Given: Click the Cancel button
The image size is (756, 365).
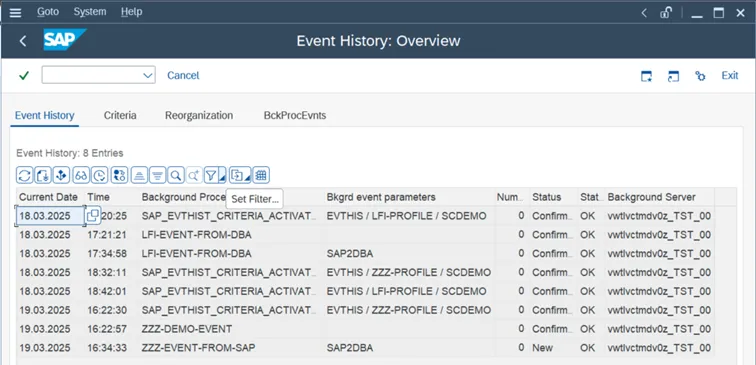Looking at the screenshot, I should coord(183,76).
